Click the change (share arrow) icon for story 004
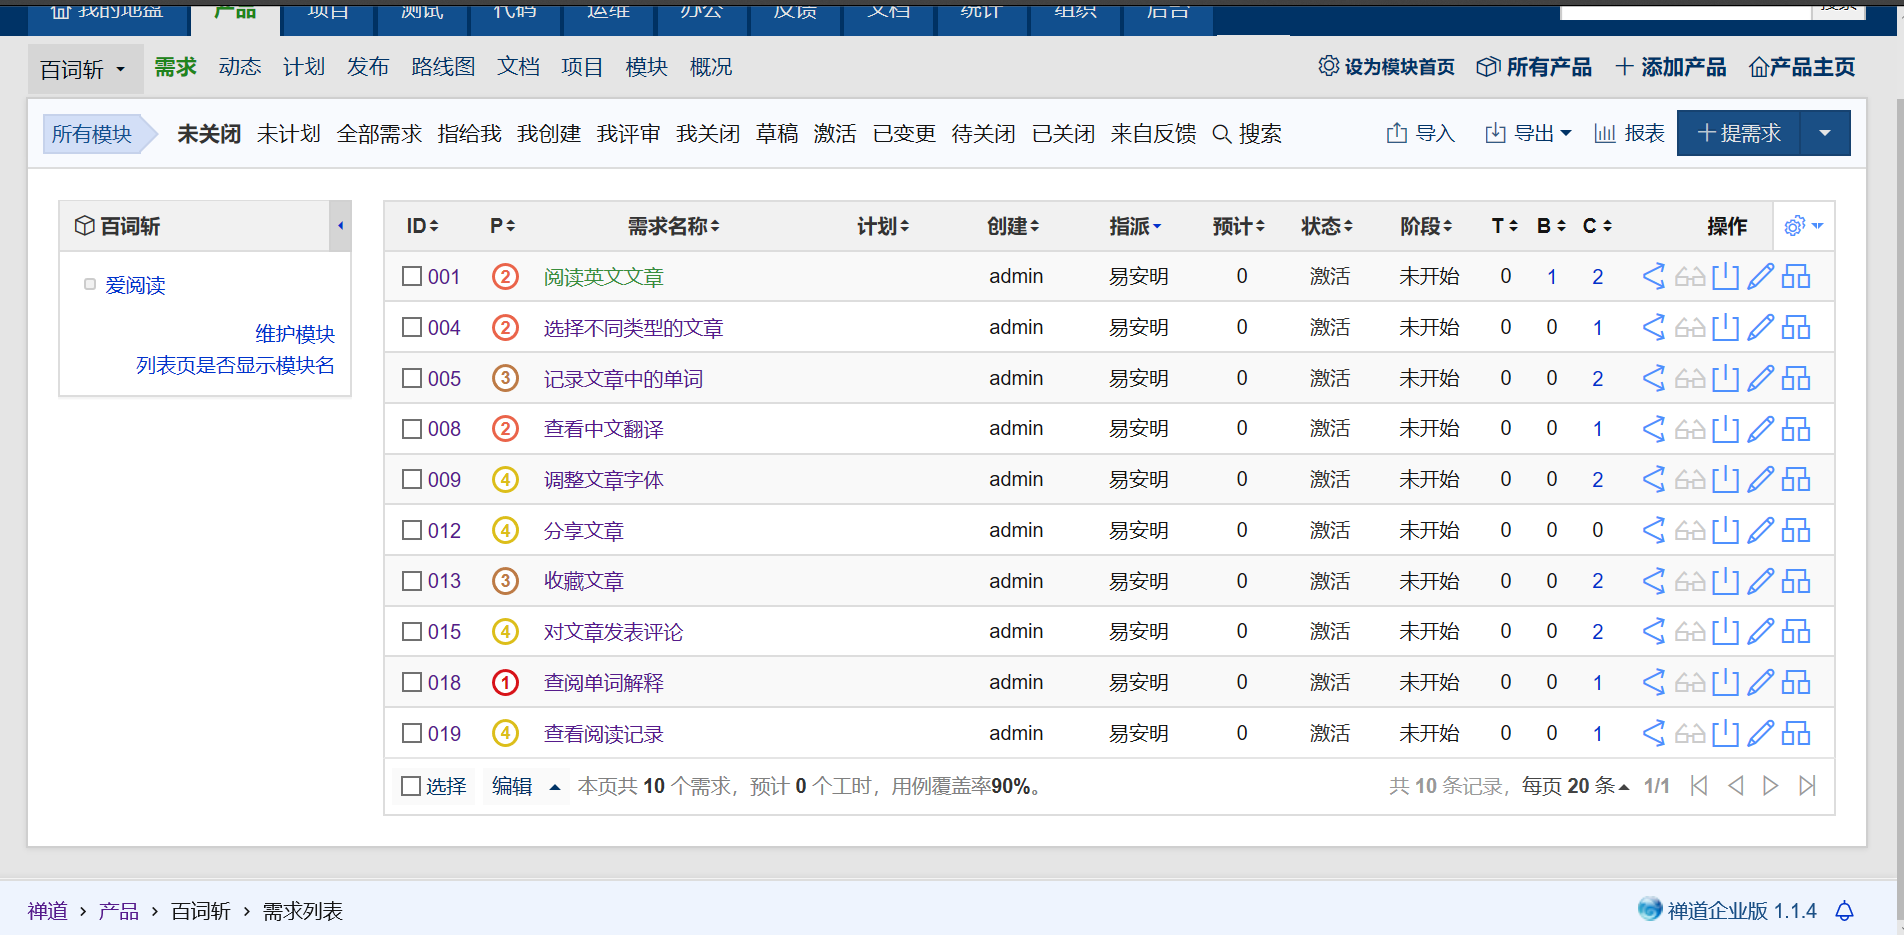The height and width of the screenshot is (935, 1904). click(1654, 328)
